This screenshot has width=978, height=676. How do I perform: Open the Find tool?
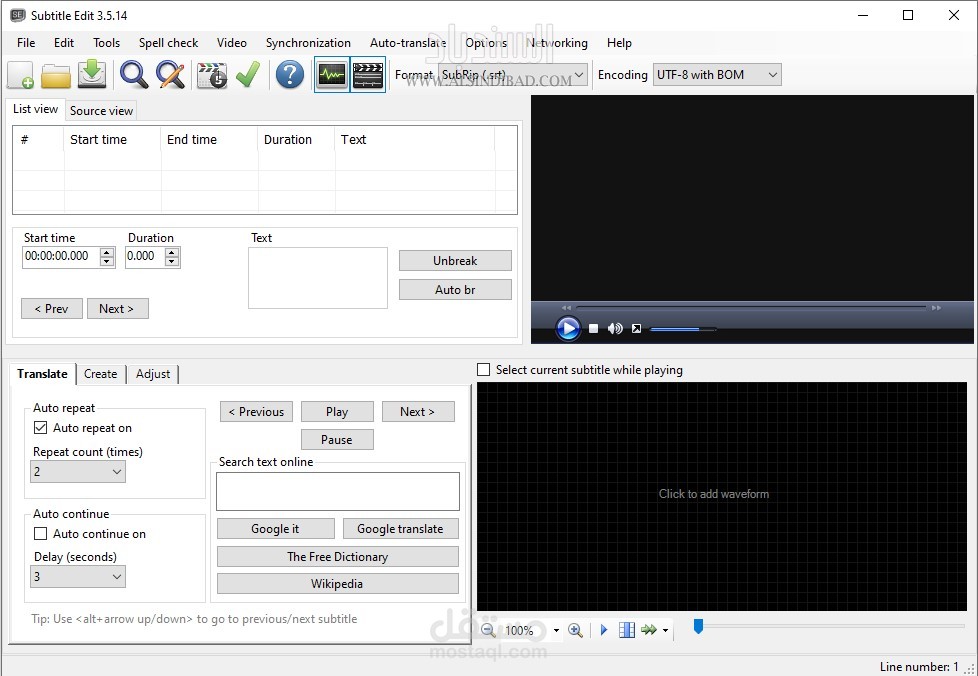[131, 75]
